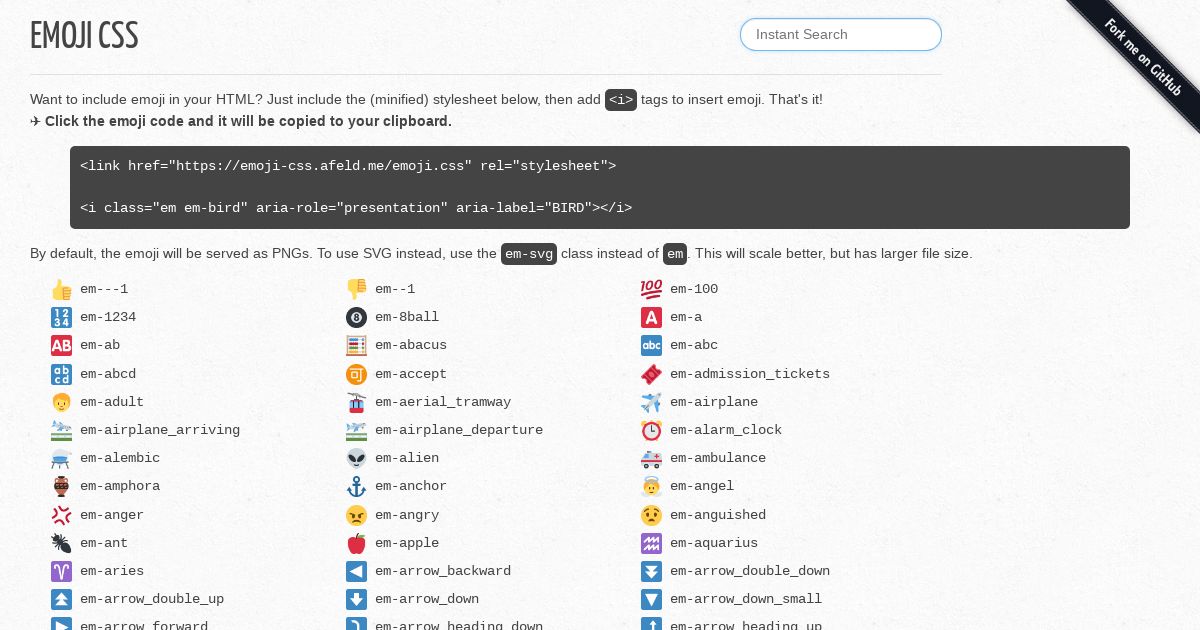Click the anguished face emoji icon
The width and height of the screenshot is (1200, 630).
651,515
